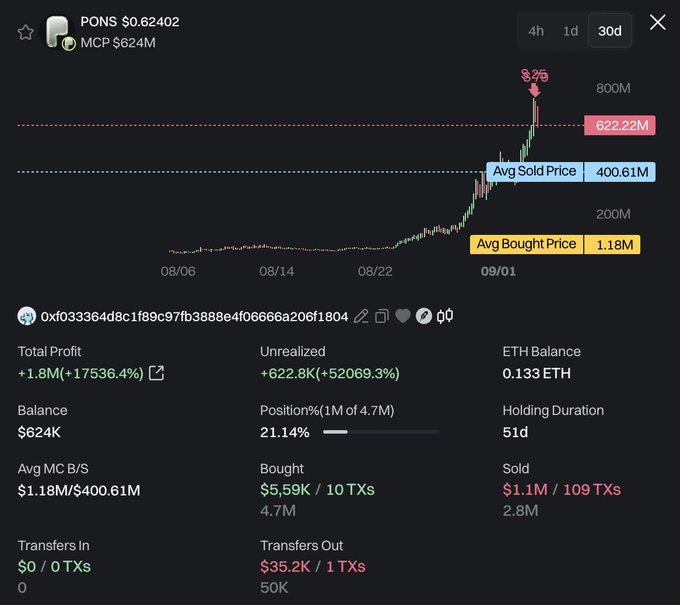Click the 09/01 date axis label
The image size is (680, 605).
[498, 271]
